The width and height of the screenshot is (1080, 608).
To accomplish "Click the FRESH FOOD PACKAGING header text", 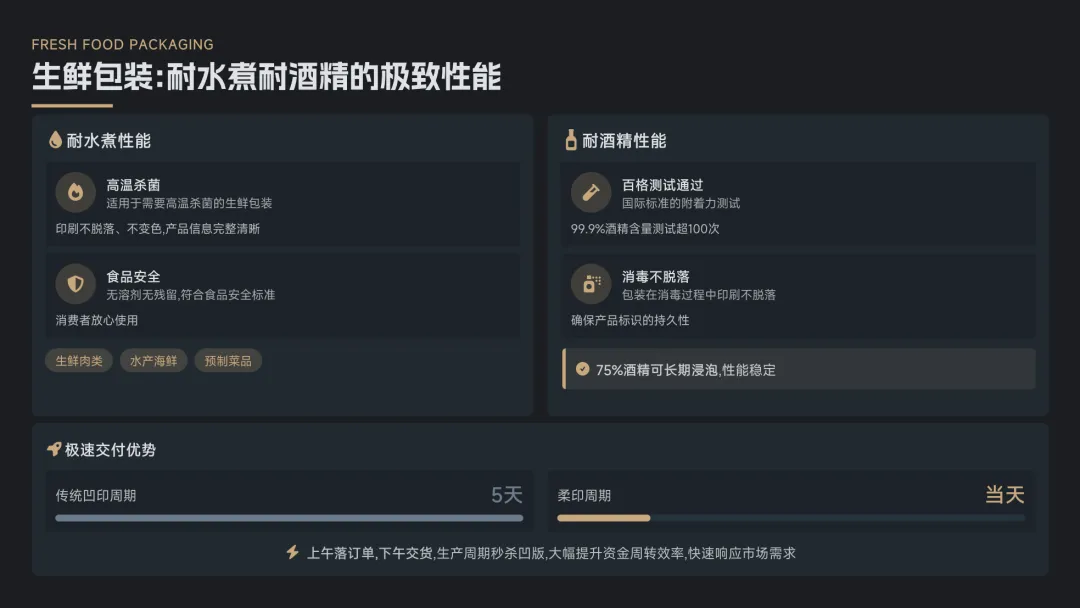I will [123, 44].
